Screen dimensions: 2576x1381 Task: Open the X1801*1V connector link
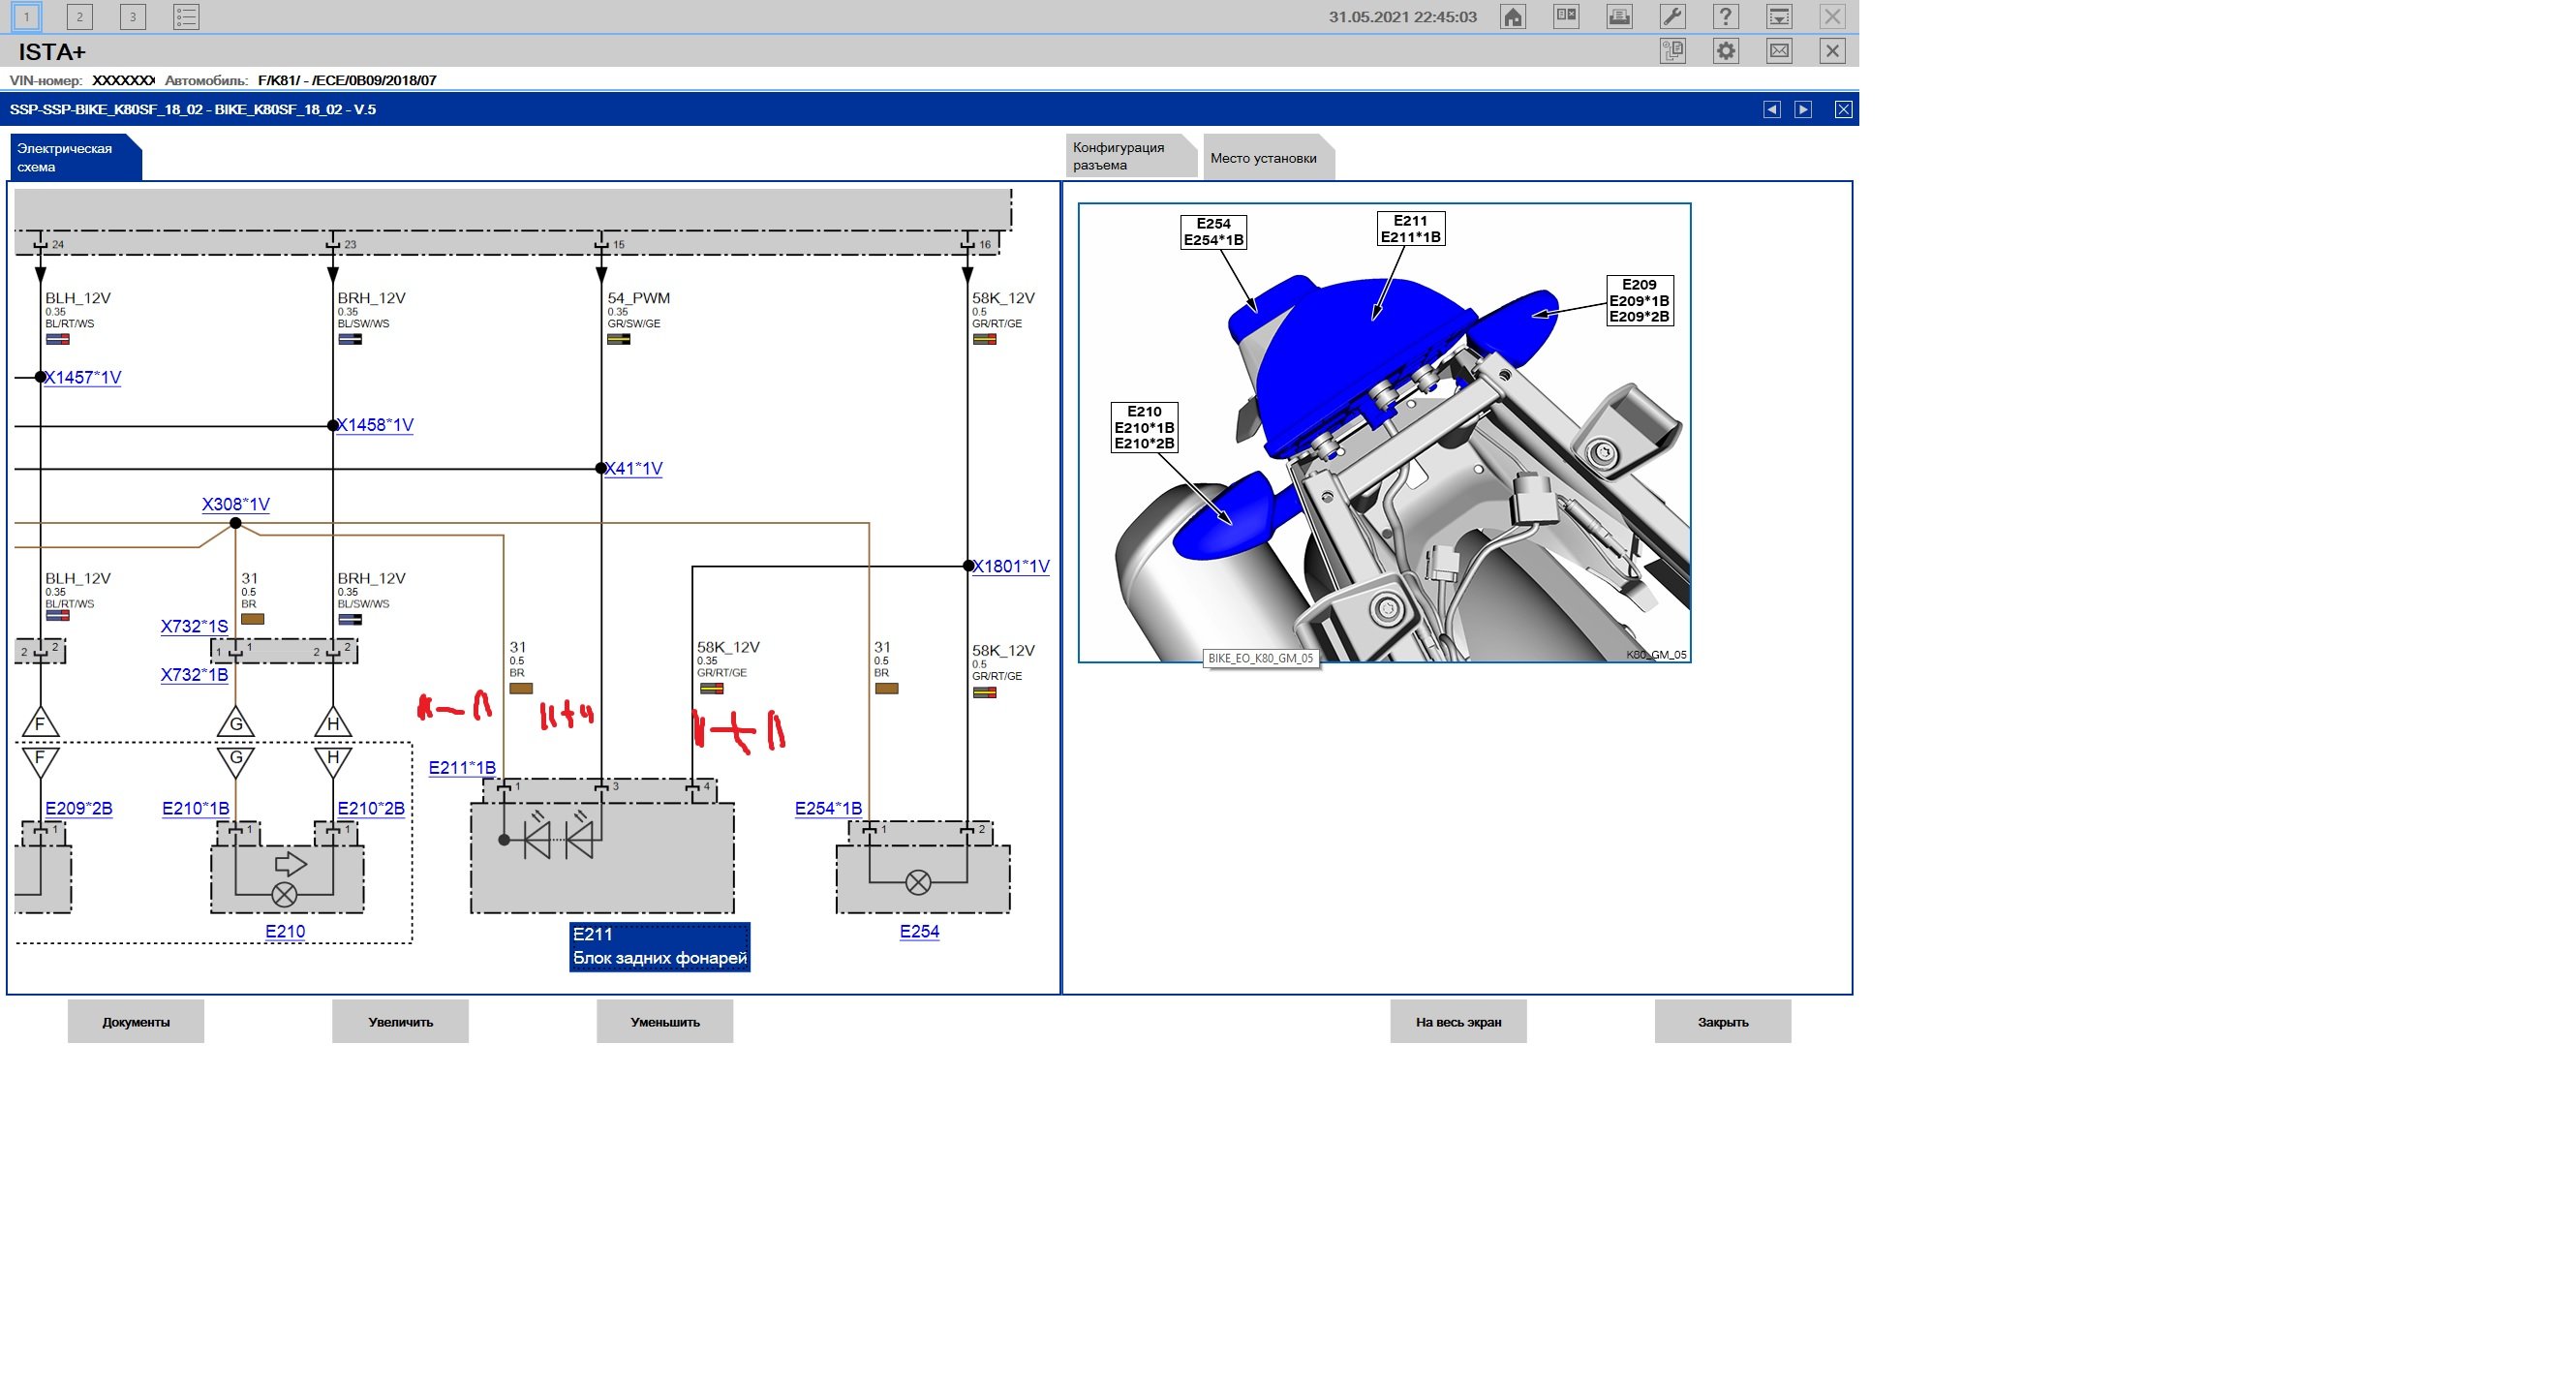pyautogui.click(x=1011, y=566)
